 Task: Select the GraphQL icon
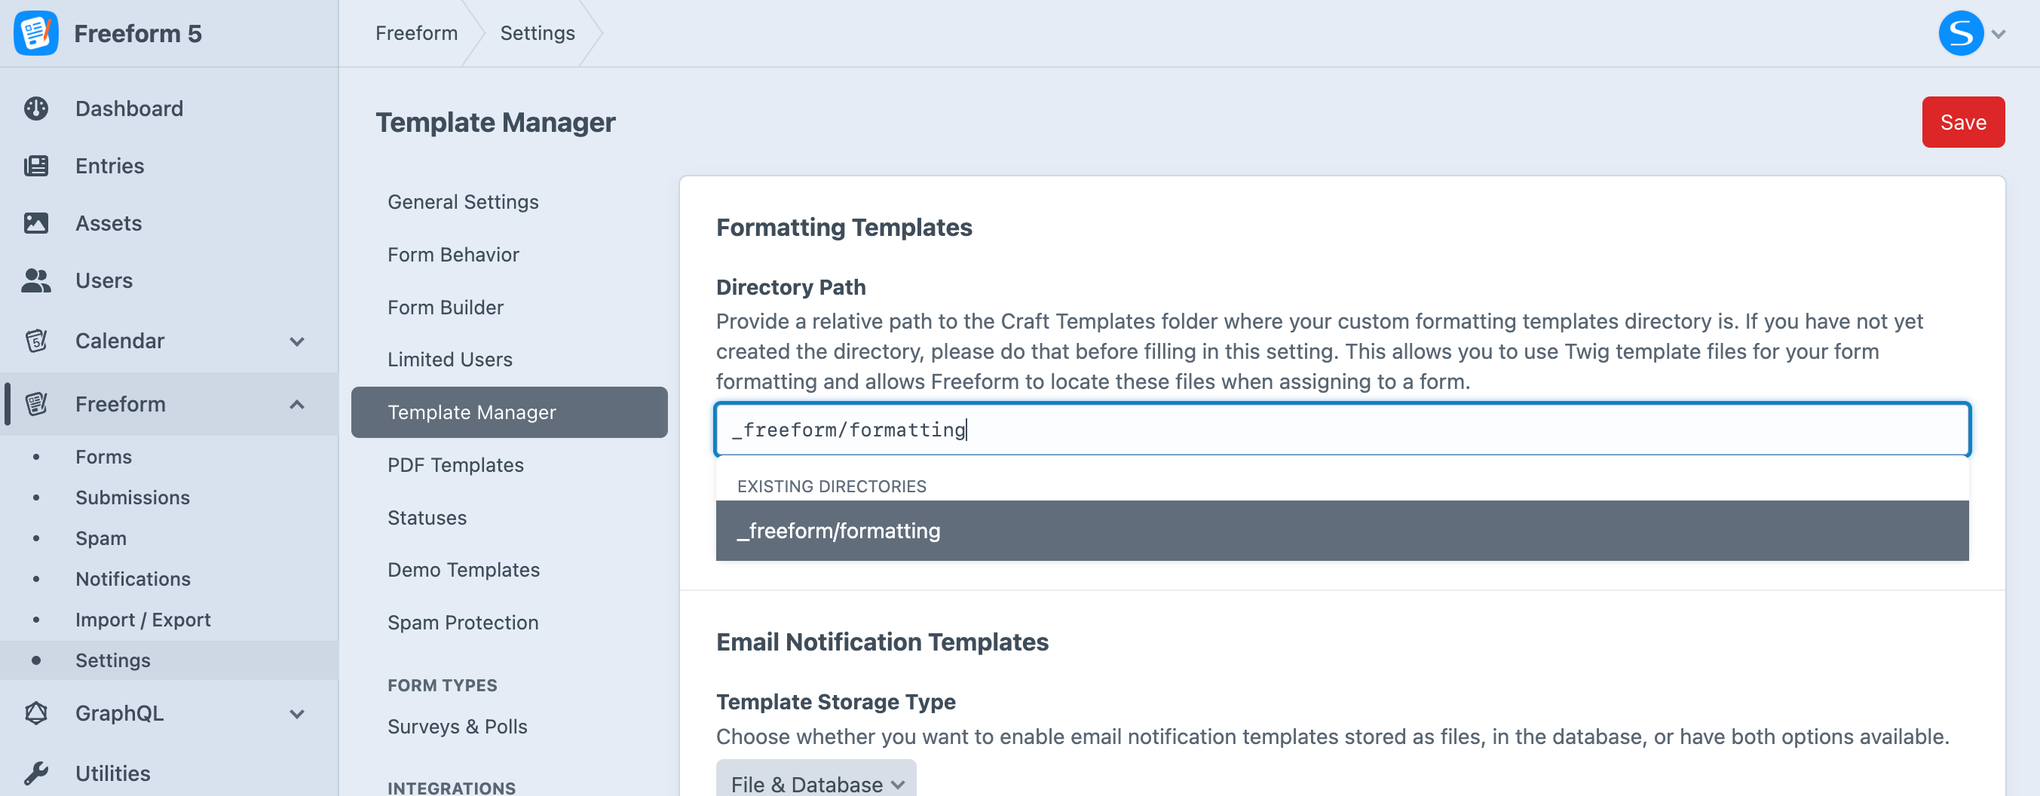36,712
